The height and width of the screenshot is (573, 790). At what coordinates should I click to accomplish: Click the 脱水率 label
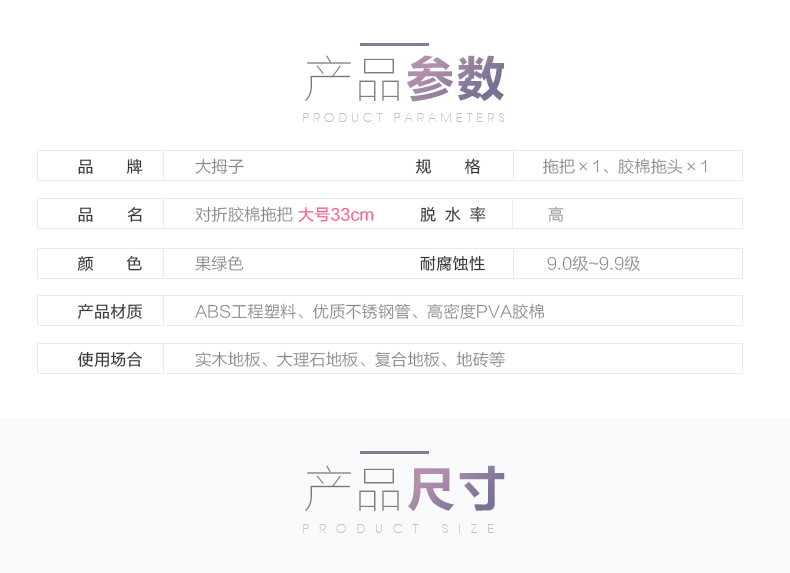click(452, 215)
